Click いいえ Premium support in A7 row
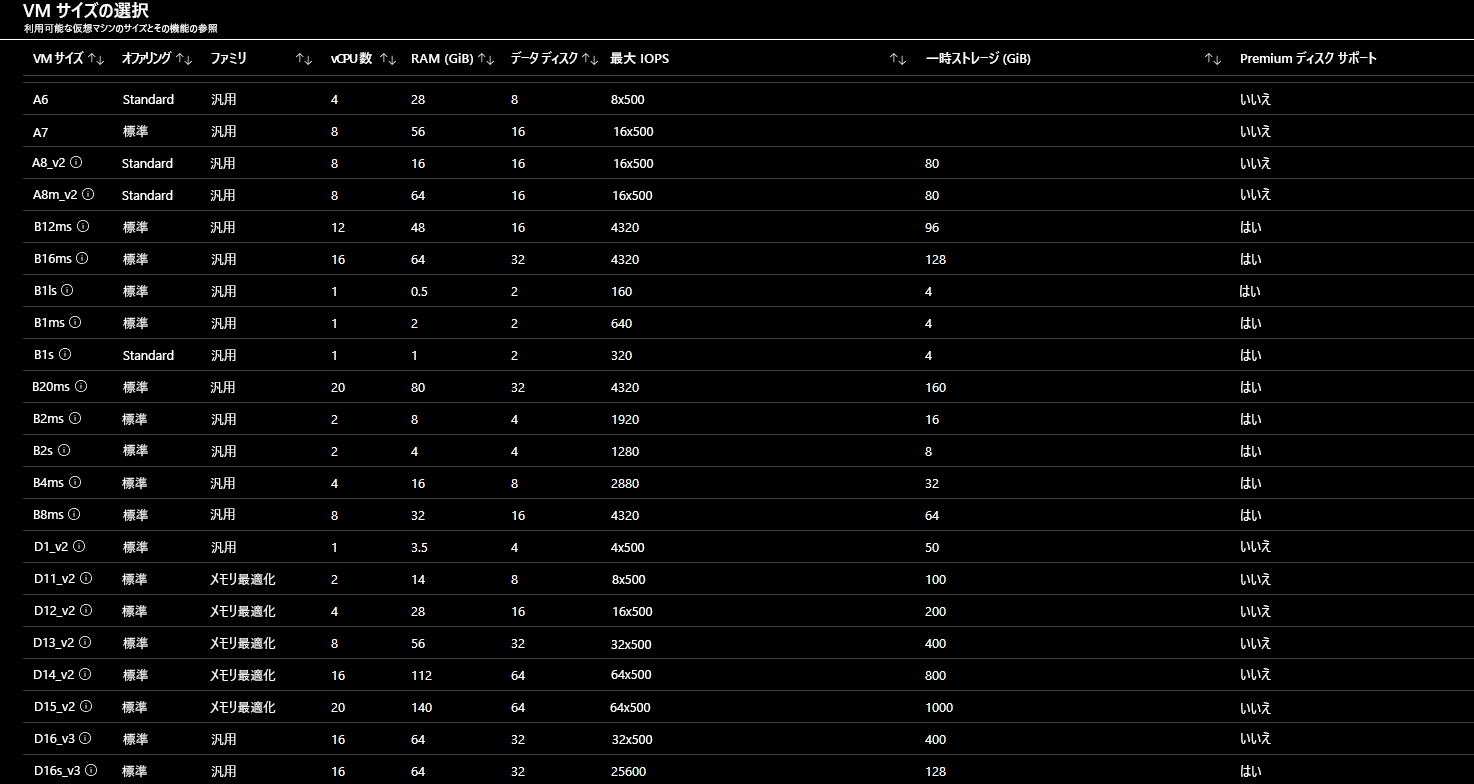Screen dimensions: 1474x784 [x=1255, y=132]
